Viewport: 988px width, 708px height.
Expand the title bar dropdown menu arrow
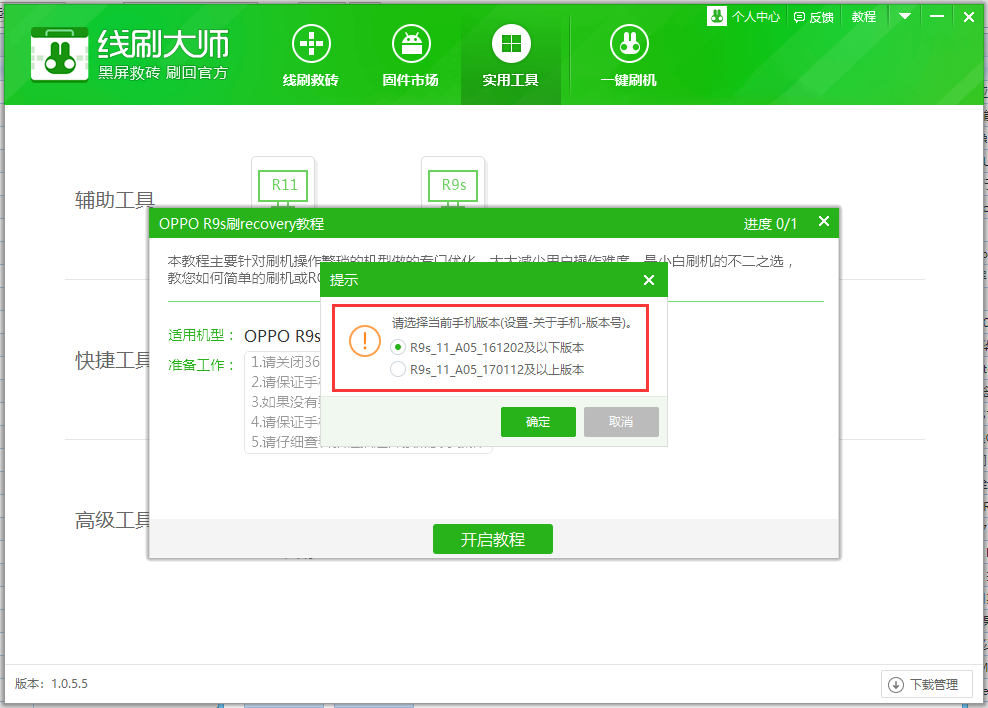pos(905,16)
